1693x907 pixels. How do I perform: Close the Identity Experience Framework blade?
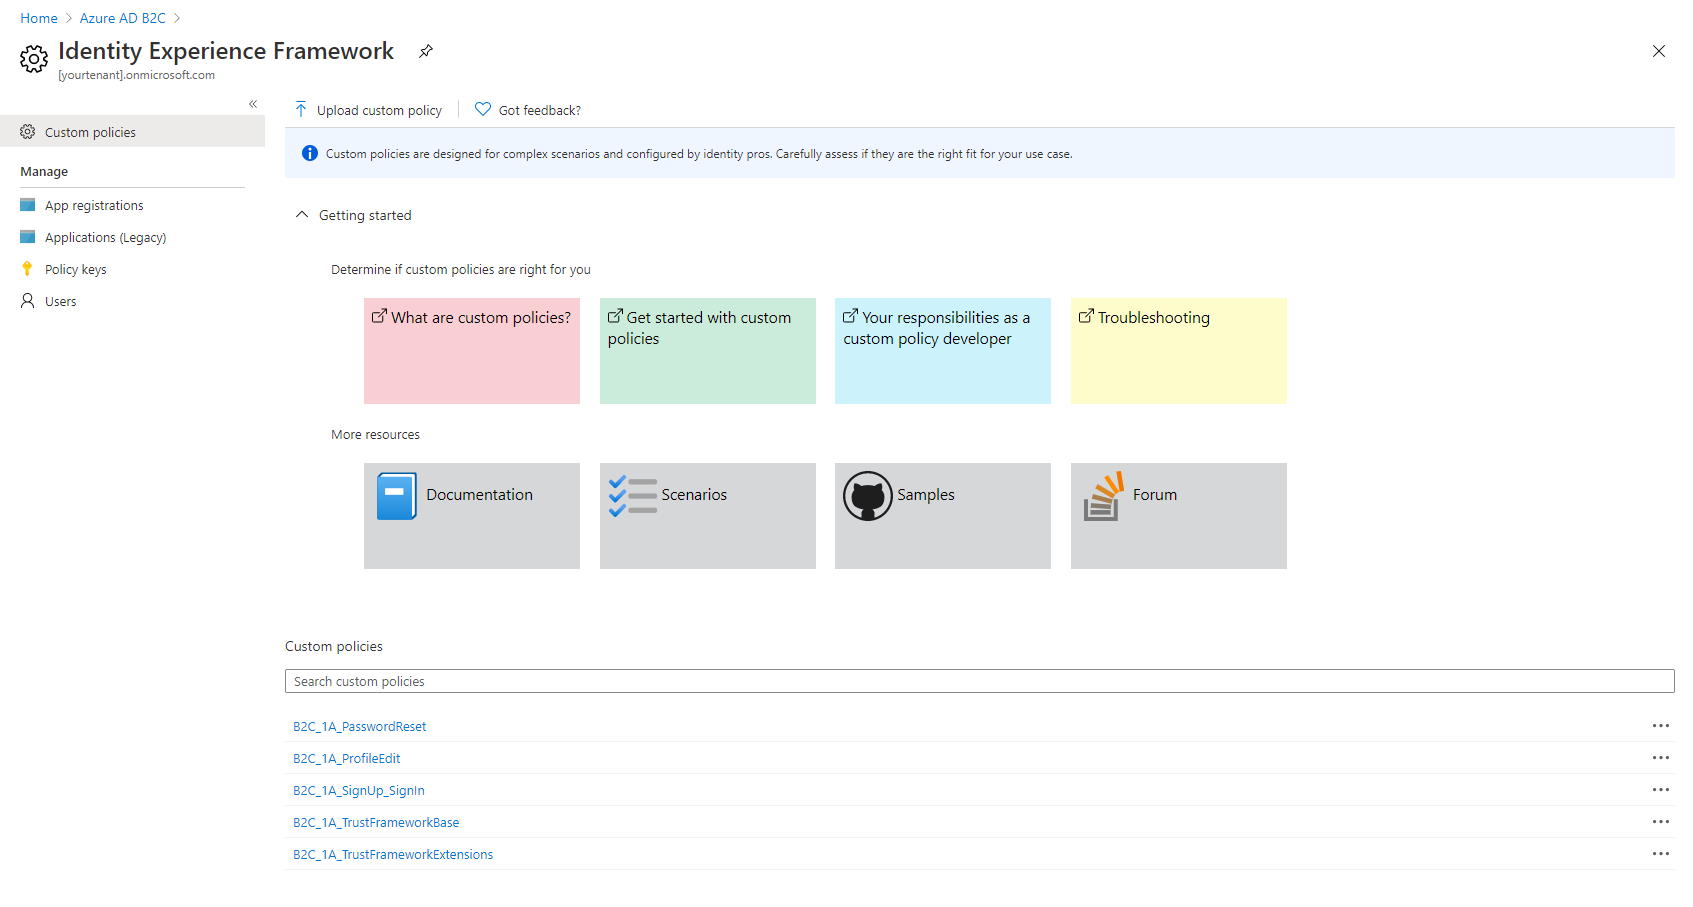pos(1659,51)
